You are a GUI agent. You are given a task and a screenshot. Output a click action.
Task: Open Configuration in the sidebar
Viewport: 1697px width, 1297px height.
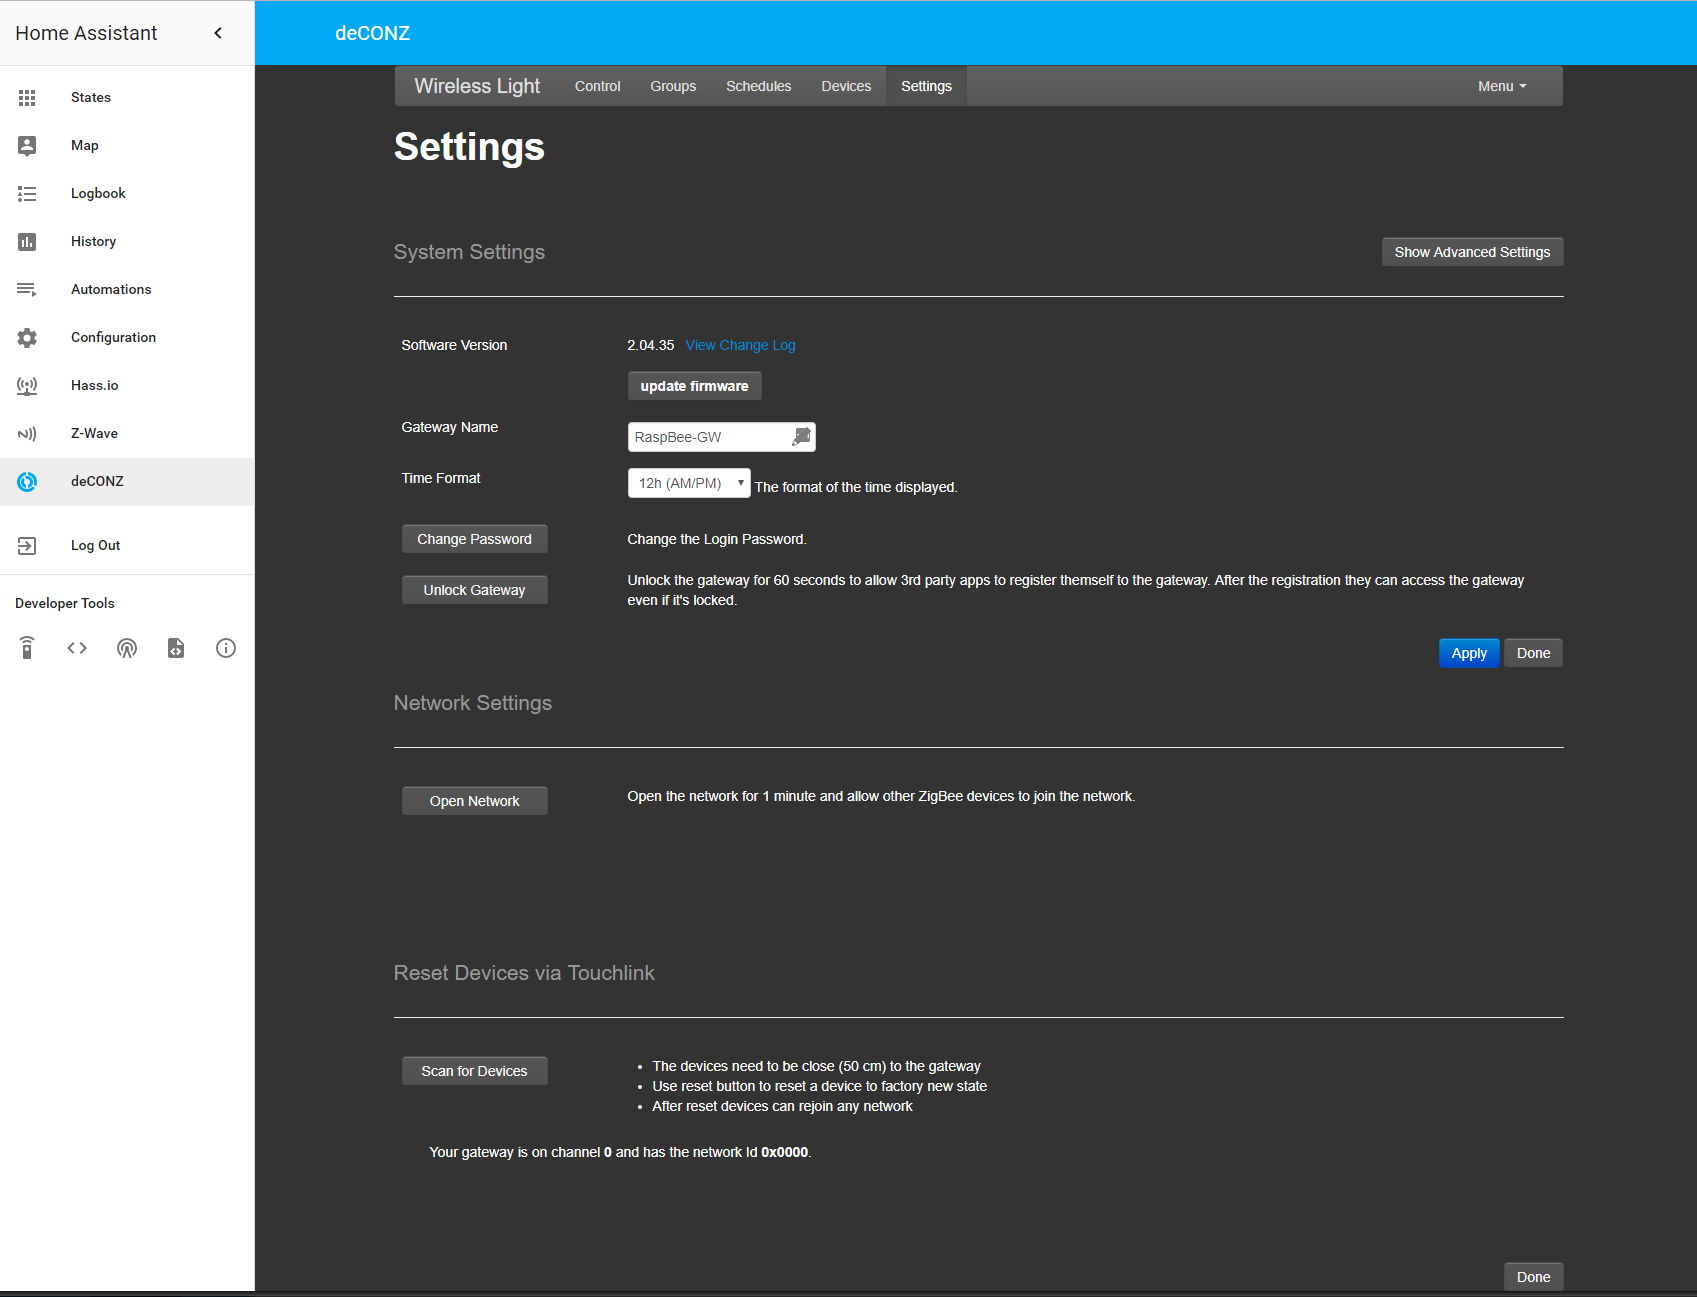tap(127, 337)
